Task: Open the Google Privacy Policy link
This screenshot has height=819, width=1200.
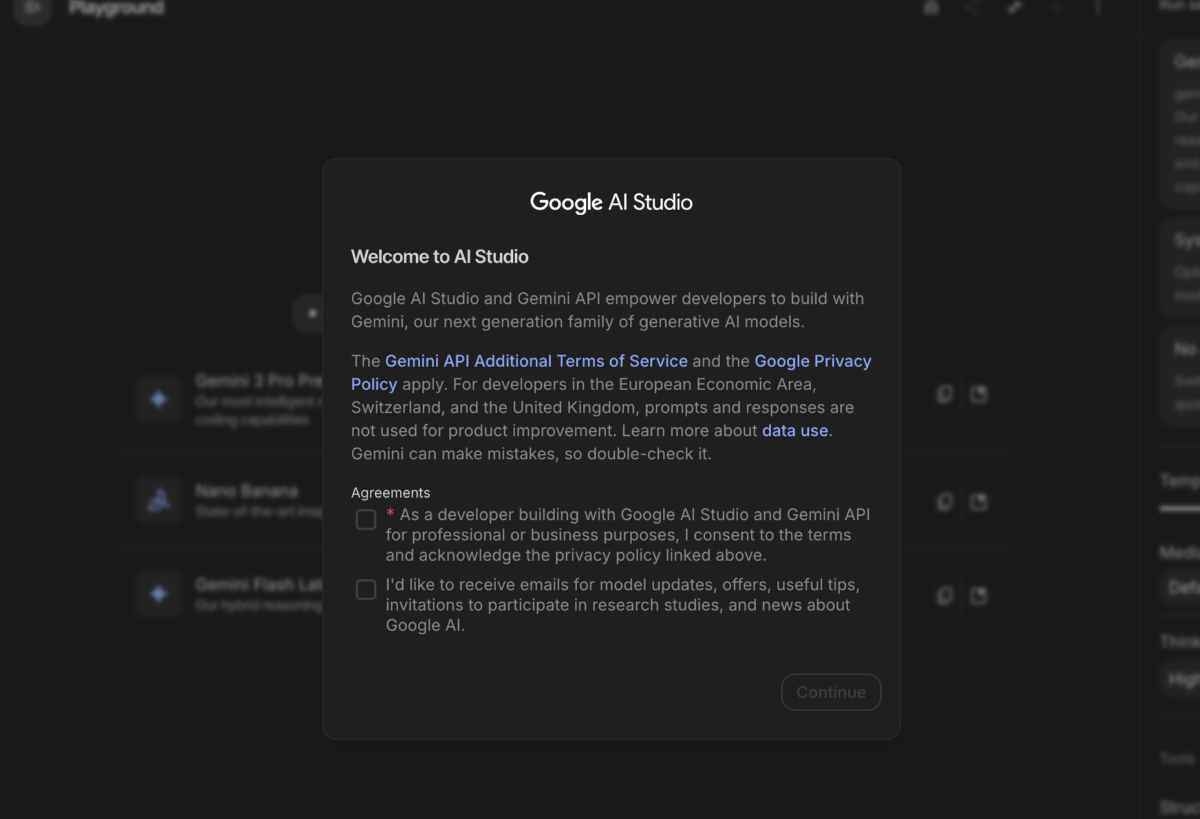Action: point(611,372)
